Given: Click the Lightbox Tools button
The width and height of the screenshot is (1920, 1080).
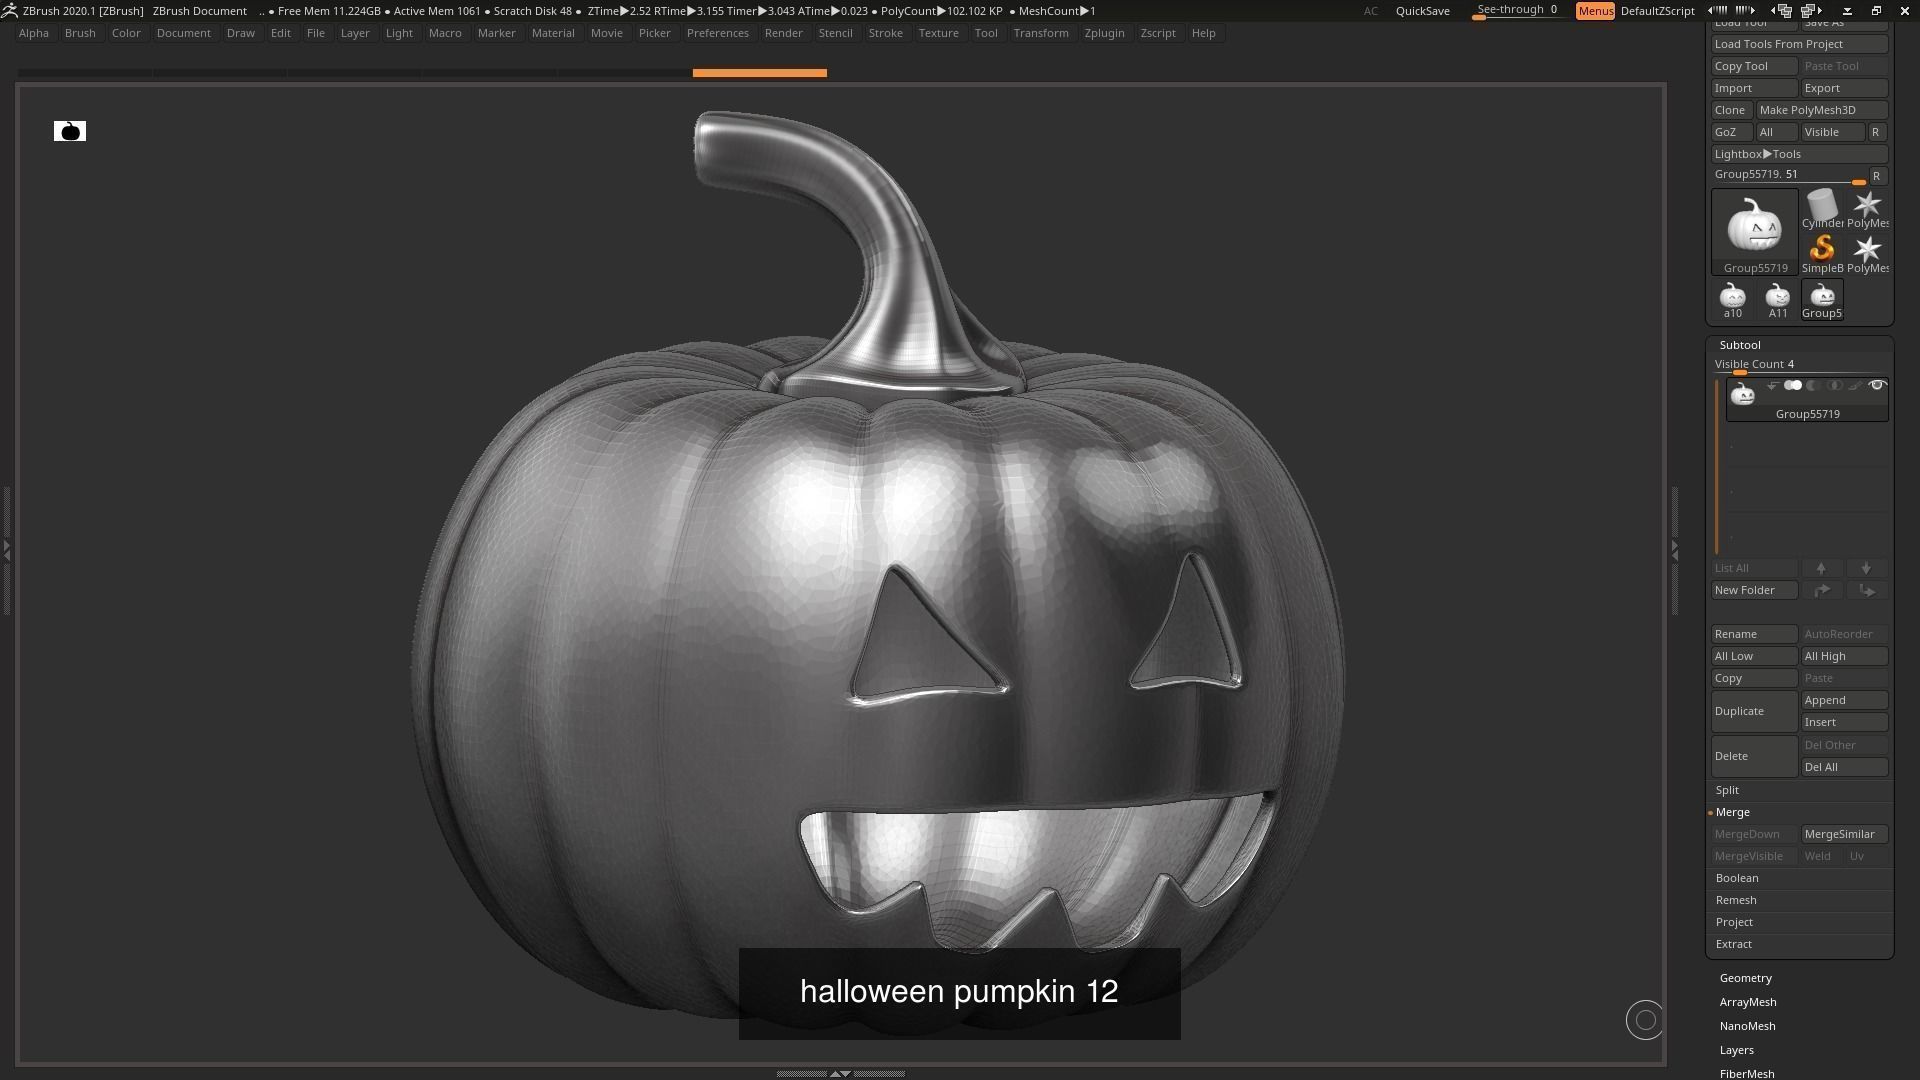Looking at the screenshot, I should (x=1799, y=154).
